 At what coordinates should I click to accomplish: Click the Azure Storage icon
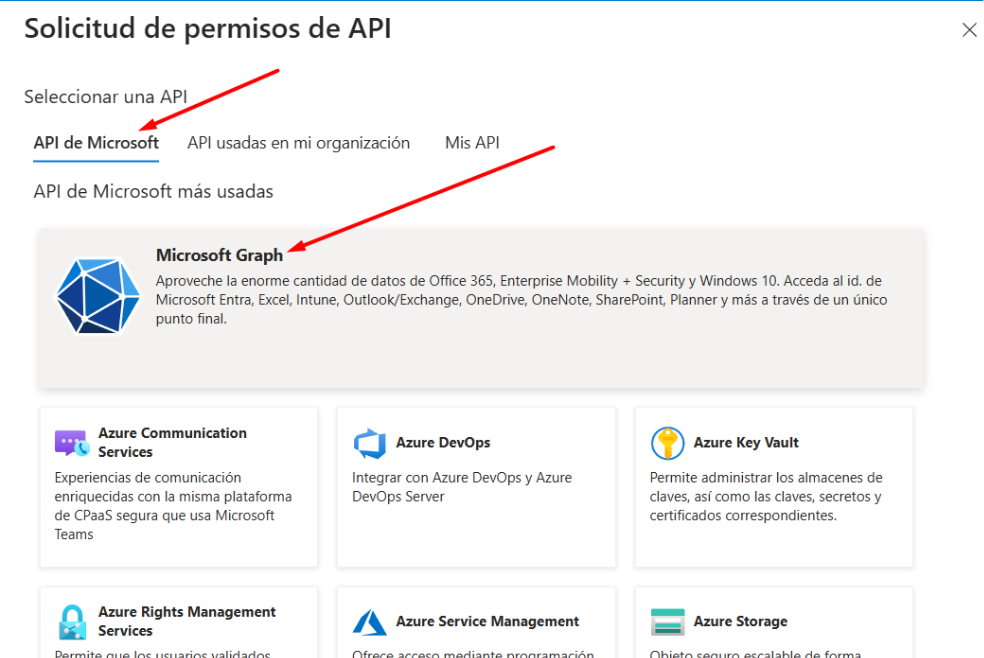tap(667, 622)
